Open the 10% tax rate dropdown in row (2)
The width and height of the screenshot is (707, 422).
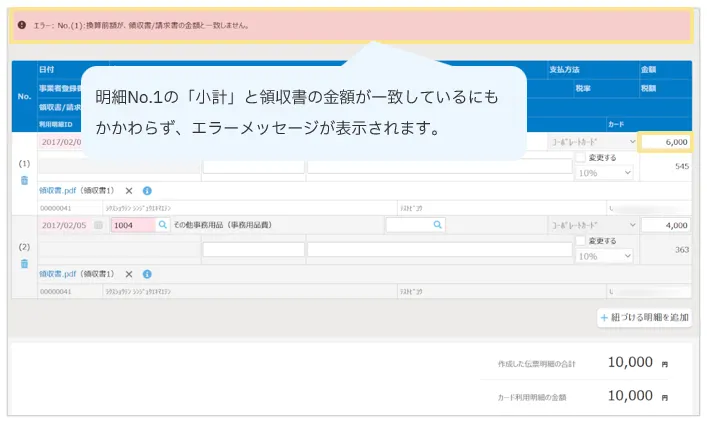click(x=605, y=256)
